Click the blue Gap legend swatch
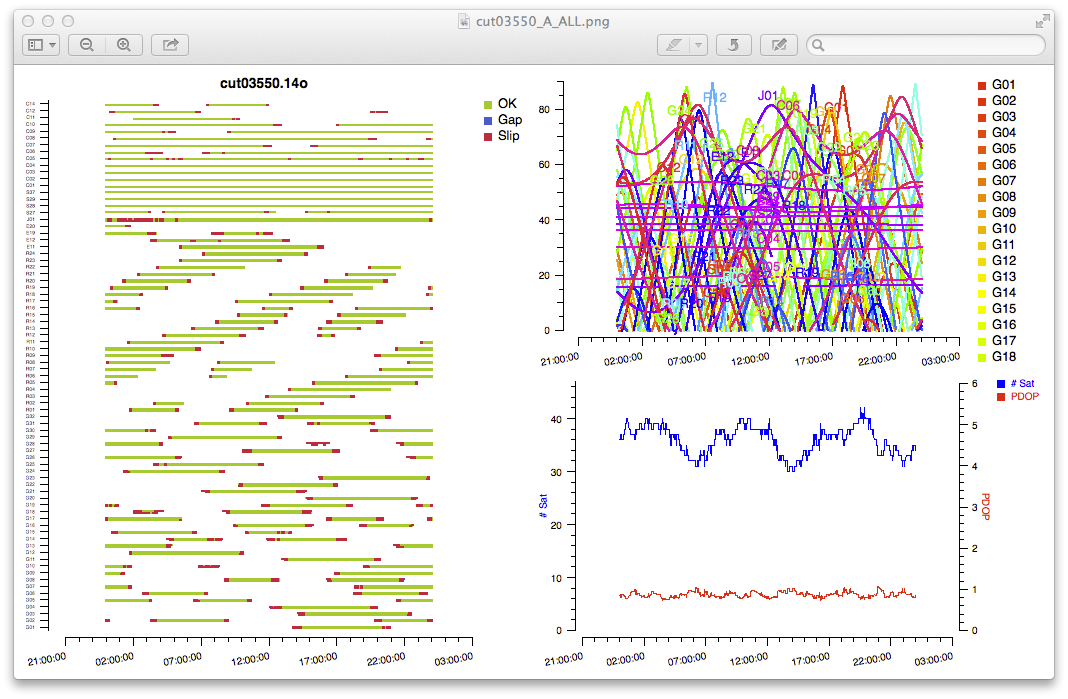 488,120
